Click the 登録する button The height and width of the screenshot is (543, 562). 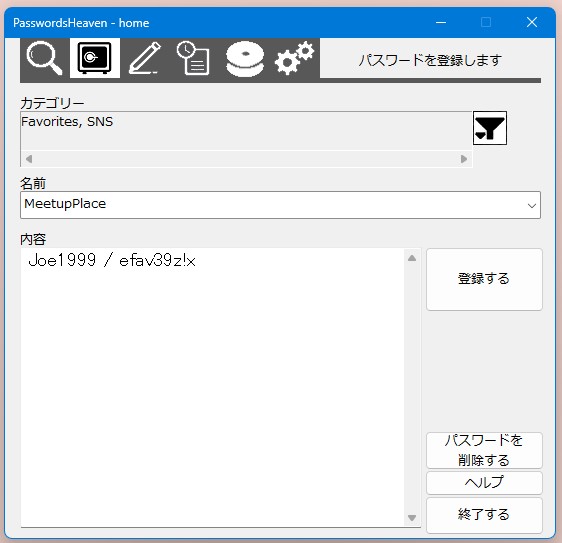(484, 279)
